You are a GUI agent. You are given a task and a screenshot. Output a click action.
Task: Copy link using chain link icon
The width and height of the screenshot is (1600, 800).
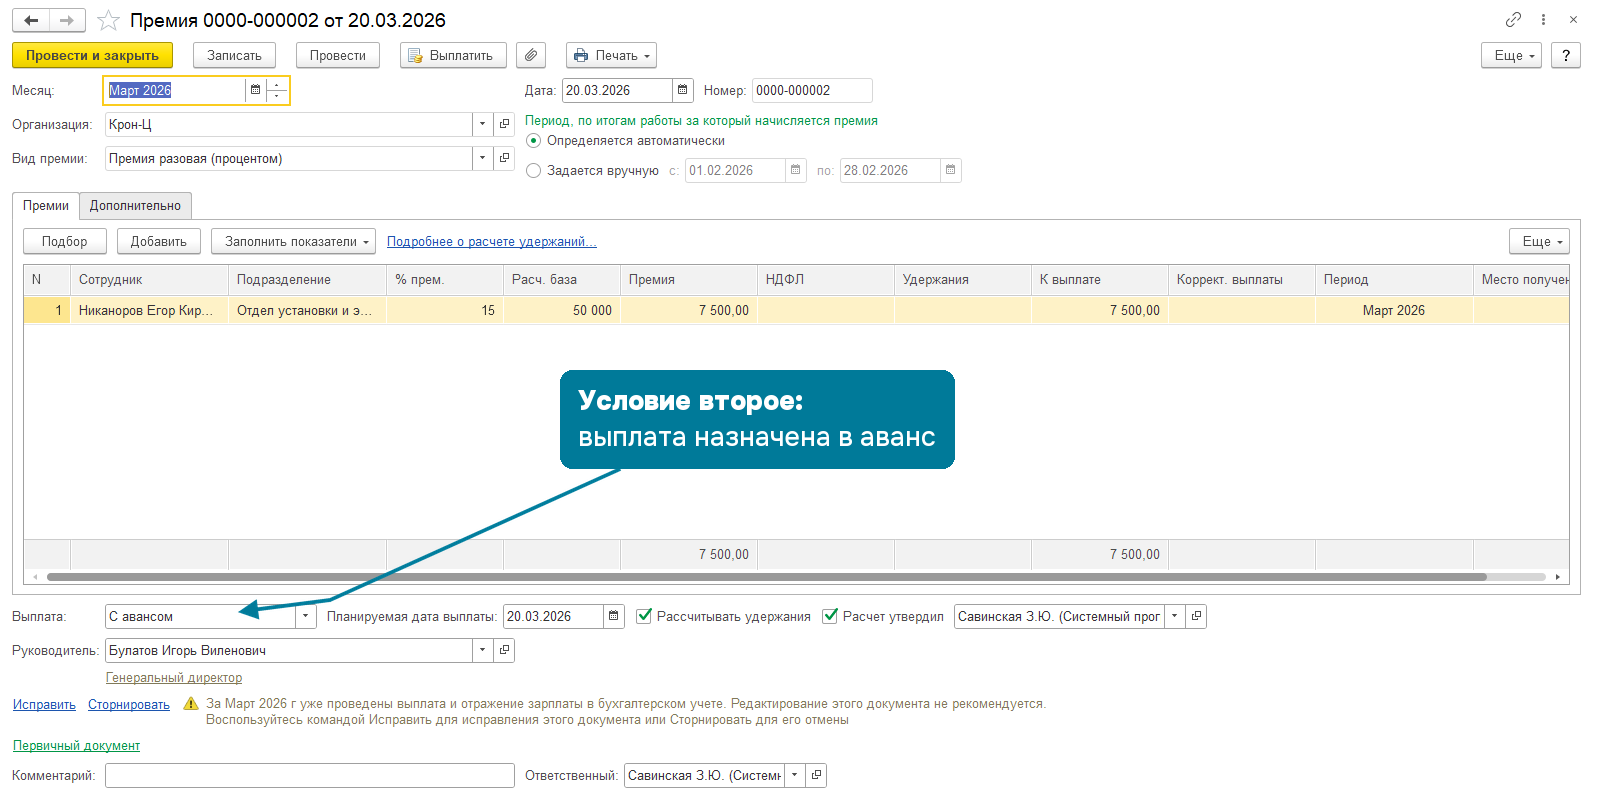(1513, 19)
